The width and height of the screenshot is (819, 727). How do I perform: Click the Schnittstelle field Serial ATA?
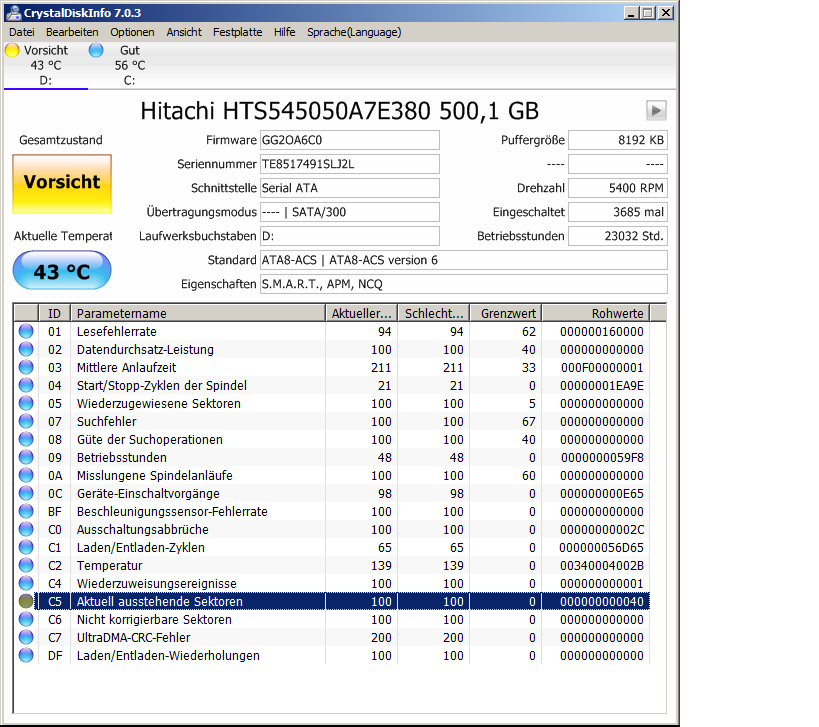point(349,188)
